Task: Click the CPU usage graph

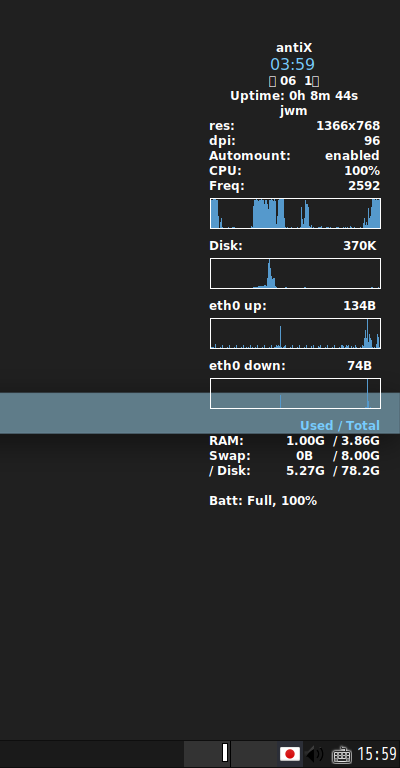Action: tap(295, 213)
